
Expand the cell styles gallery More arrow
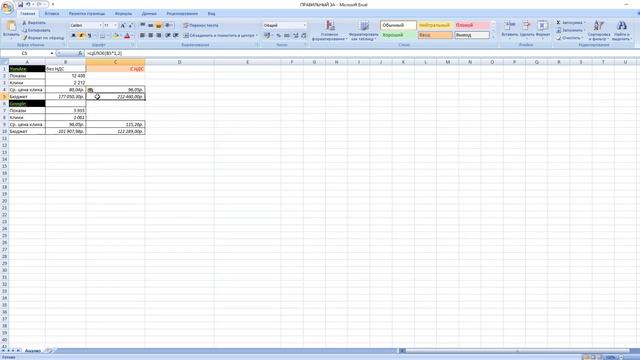tap(493, 38)
